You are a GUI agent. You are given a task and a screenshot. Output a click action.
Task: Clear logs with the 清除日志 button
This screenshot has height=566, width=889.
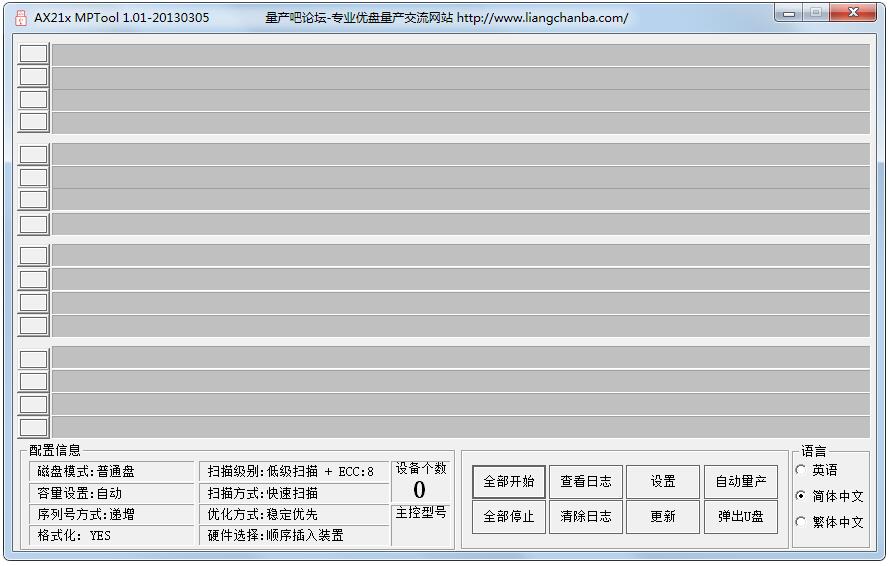[x=585, y=517]
